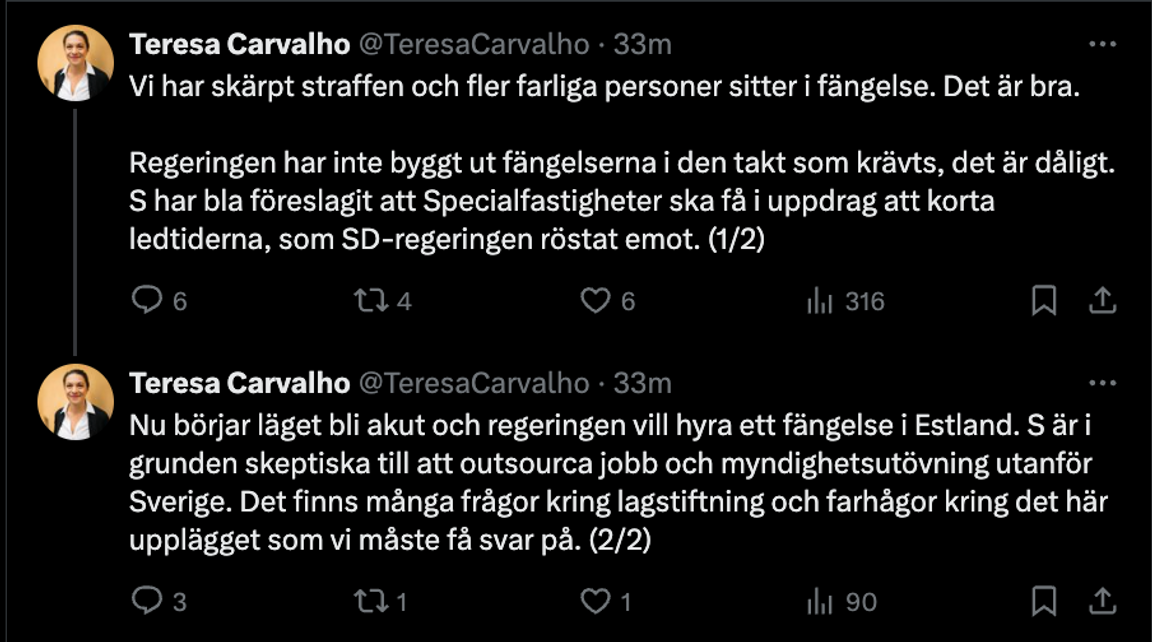Click @TeresaCarvalho handle in second tweet
This screenshot has height=642, width=1152.
(x=473, y=383)
